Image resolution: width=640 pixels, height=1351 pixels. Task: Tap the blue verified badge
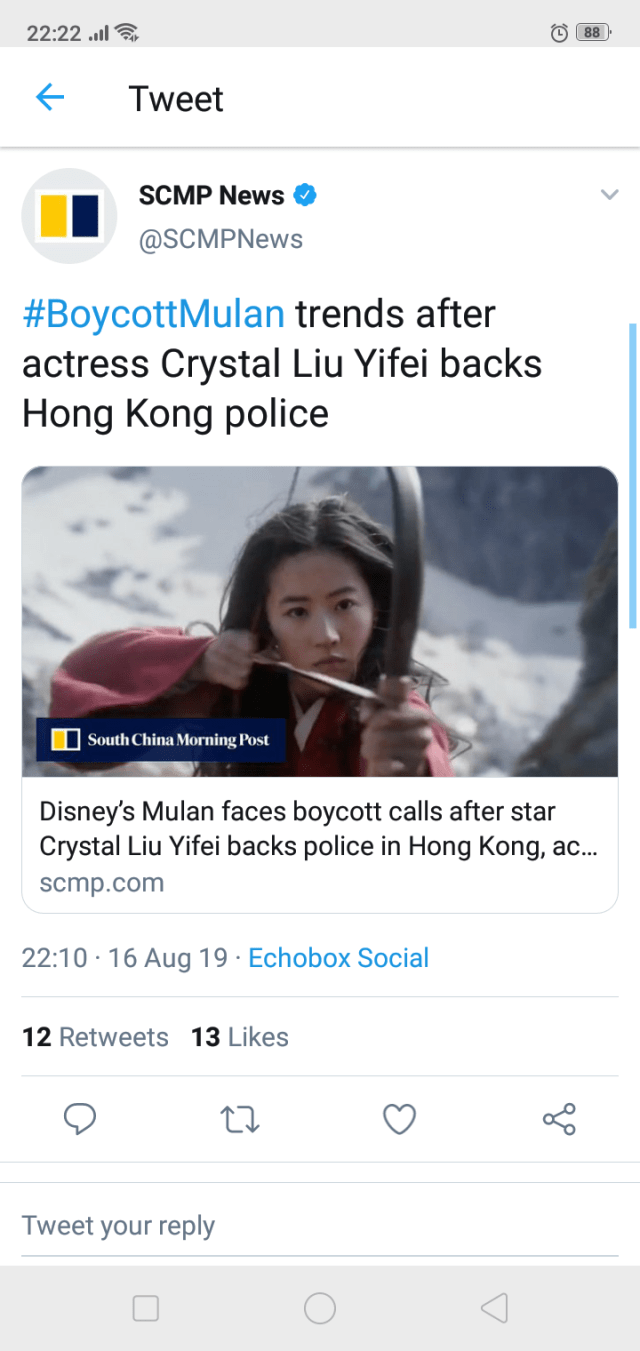pos(305,195)
